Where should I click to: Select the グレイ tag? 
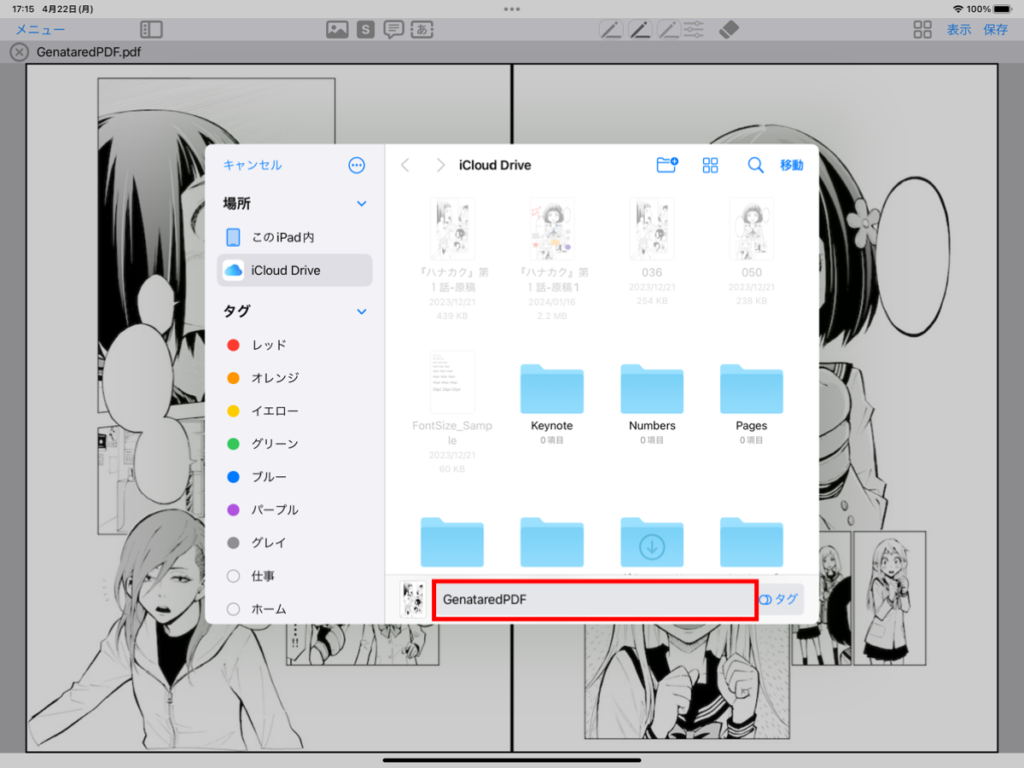pyautogui.click(x=295, y=543)
